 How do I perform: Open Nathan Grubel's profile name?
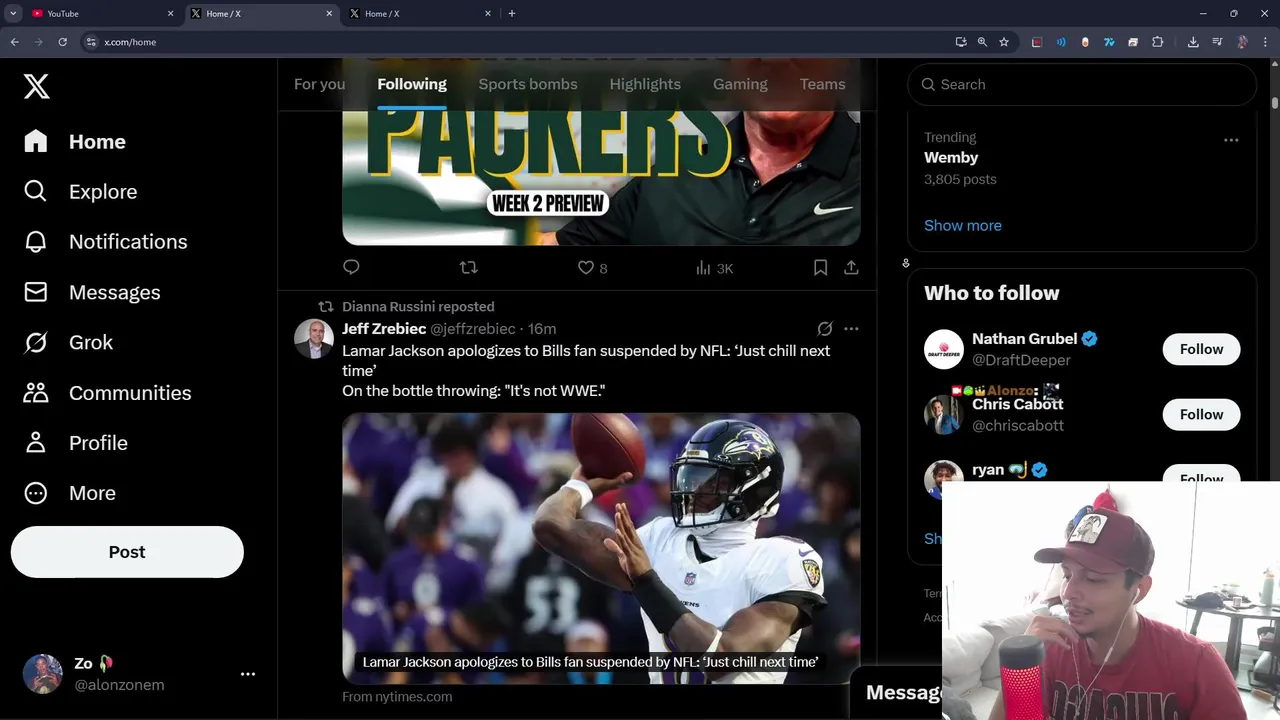[x=1024, y=338]
